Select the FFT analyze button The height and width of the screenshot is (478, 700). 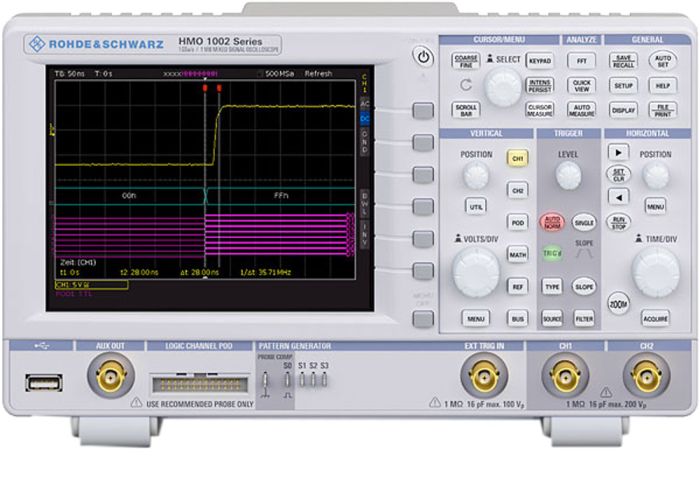point(581,61)
